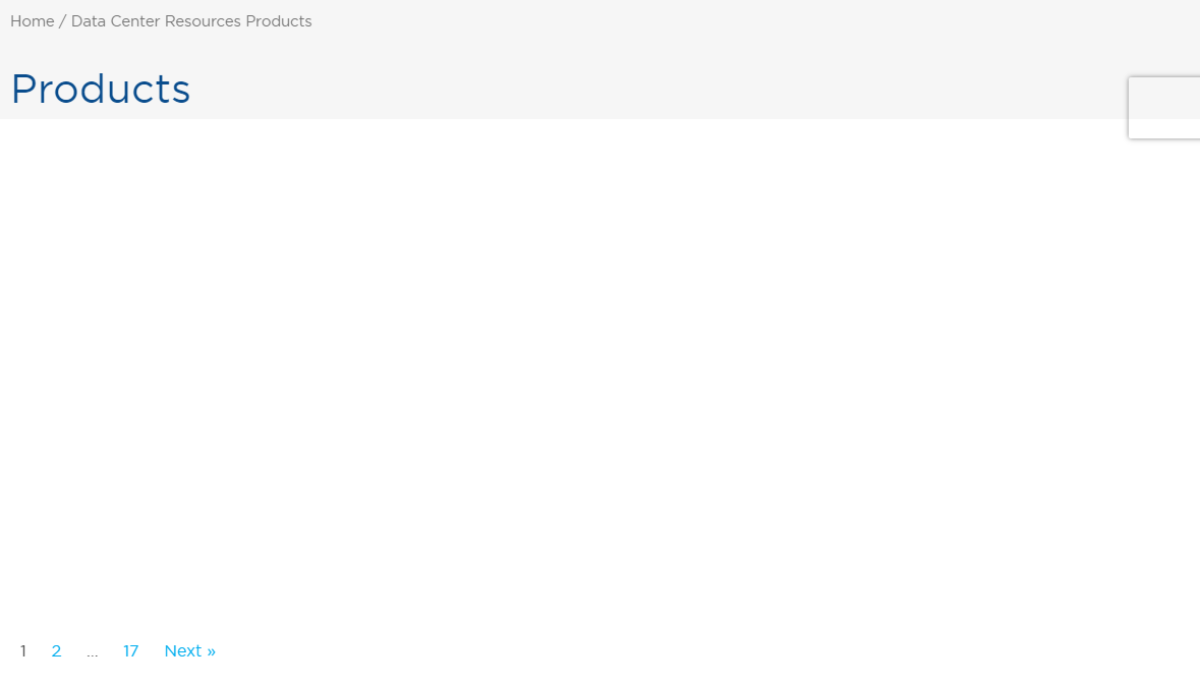Open the reCAPTCHA badge at right edge

(x=1164, y=108)
